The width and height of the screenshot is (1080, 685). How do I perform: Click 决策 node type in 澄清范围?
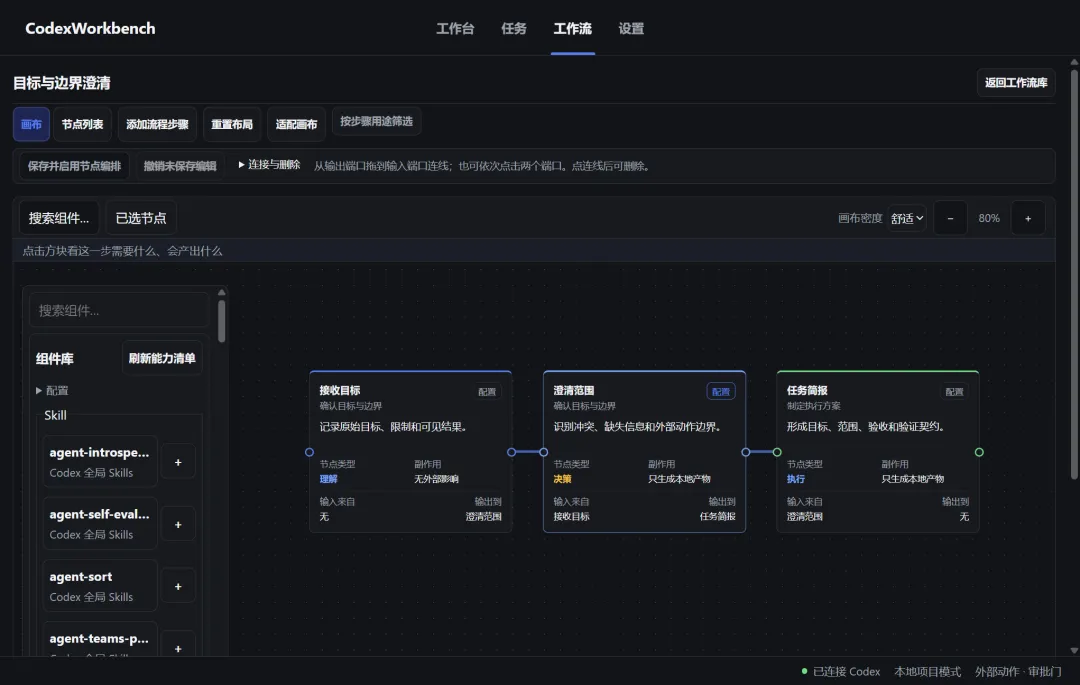pyautogui.click(x=562, y=478)
